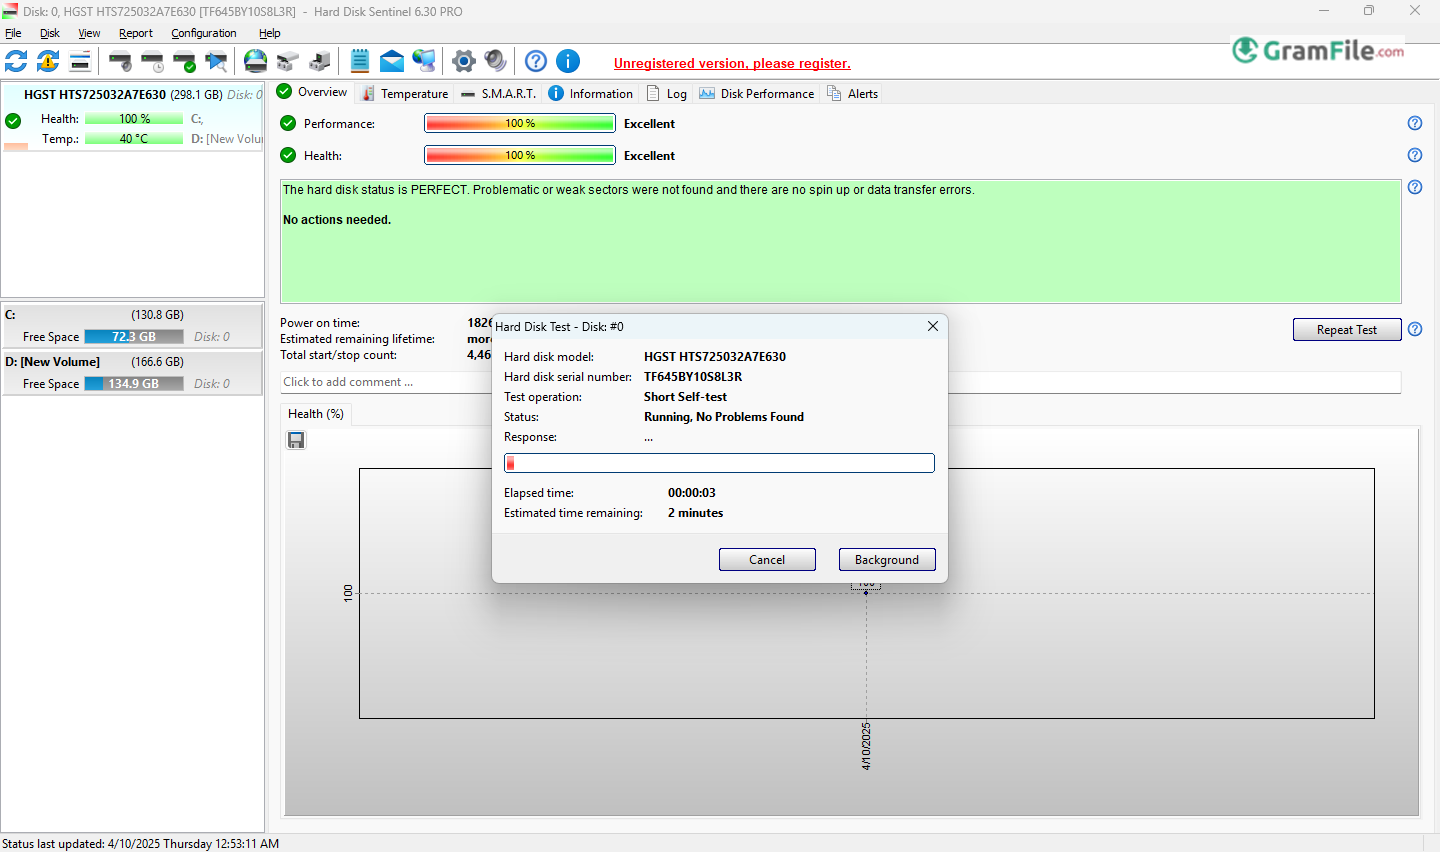Click the help icon next to Repeat Test
Viewport: 1440px width, 852px height.
[x=1415, y=329]
